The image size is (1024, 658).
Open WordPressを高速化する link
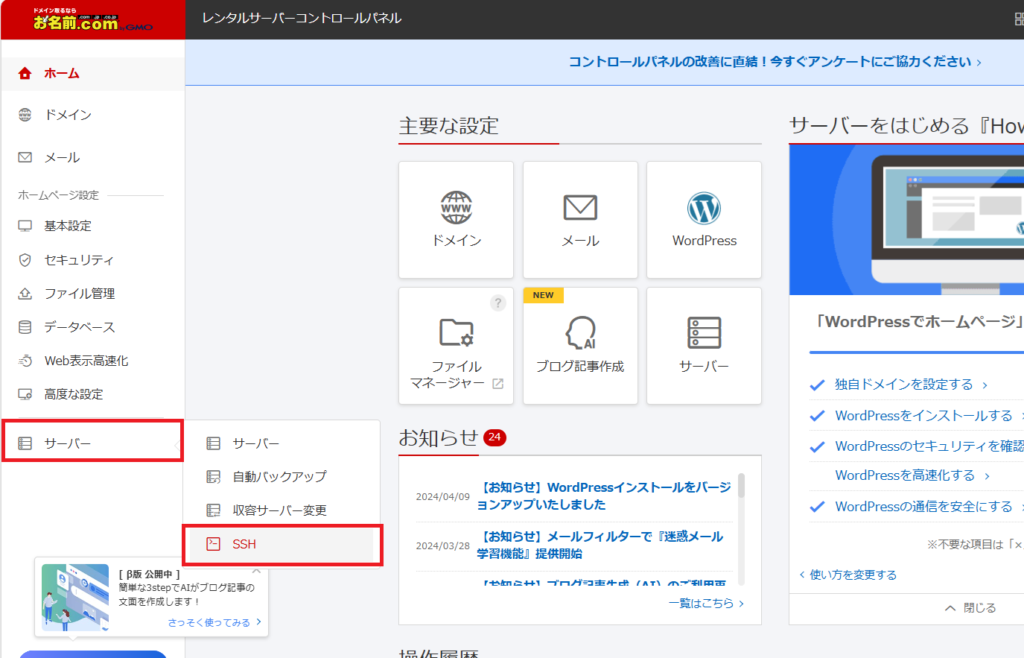tap(912, 476)
